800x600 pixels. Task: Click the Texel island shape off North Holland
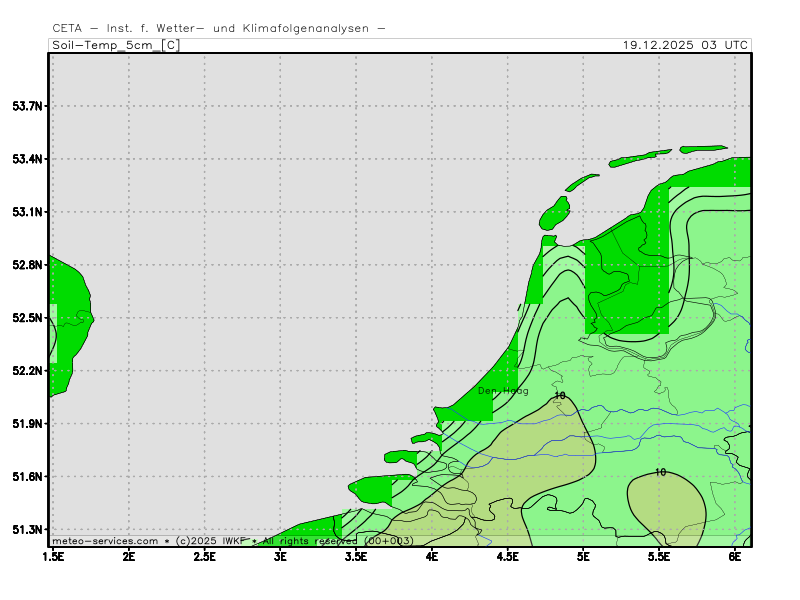[554, 213]
